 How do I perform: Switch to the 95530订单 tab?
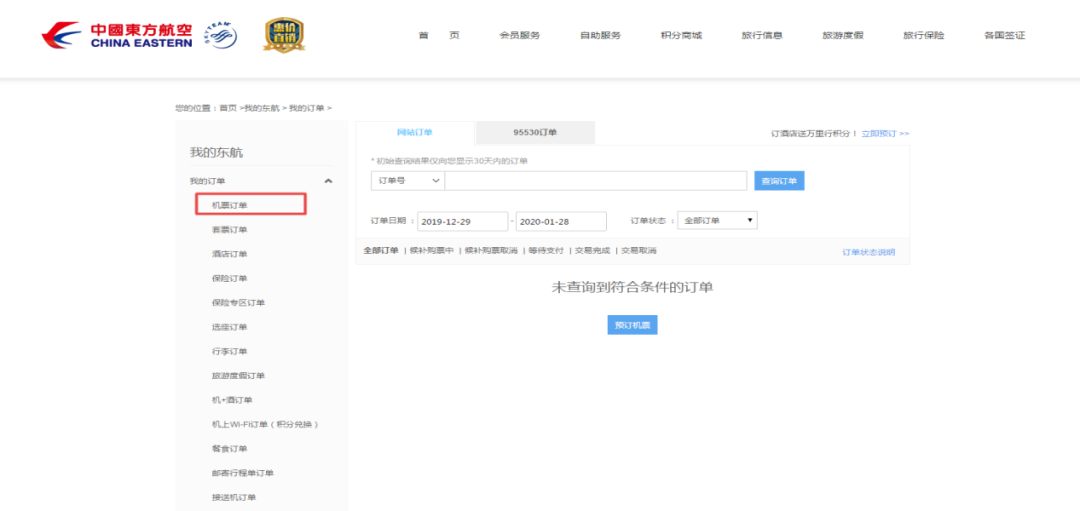[535, 132]
